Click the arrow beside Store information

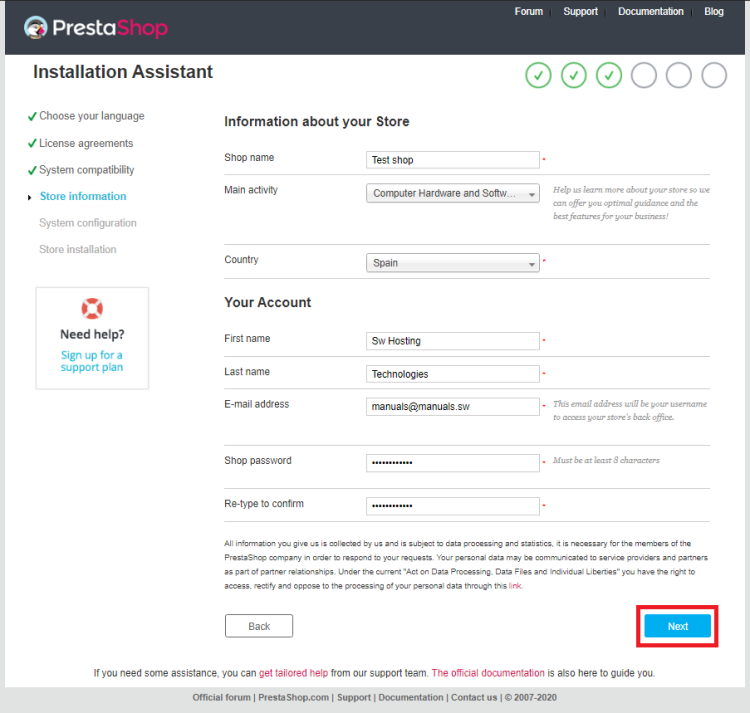[x=30, y=197]
